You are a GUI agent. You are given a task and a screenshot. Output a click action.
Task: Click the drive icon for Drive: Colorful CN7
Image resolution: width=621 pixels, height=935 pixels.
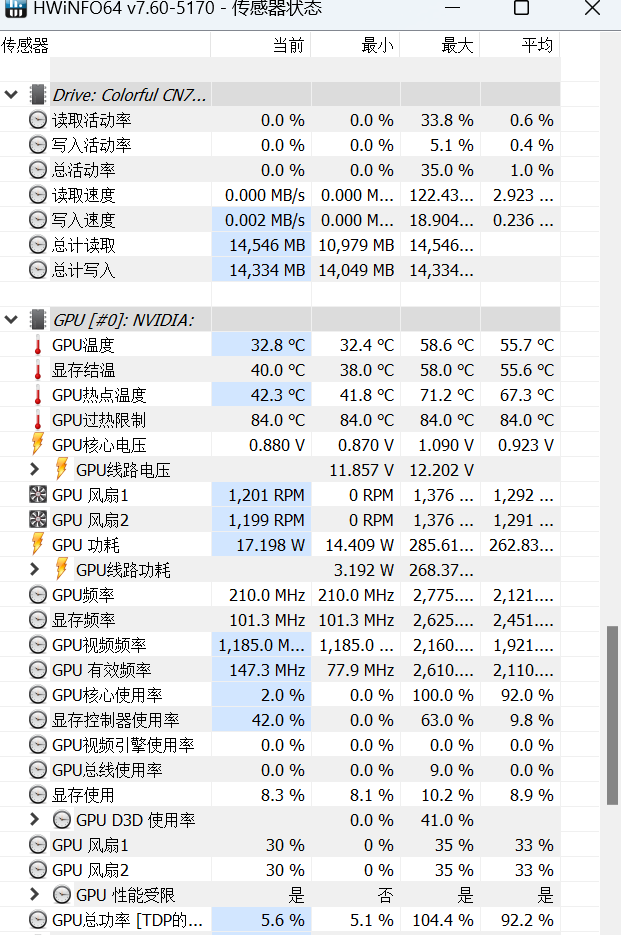click(x=36, y=94)
